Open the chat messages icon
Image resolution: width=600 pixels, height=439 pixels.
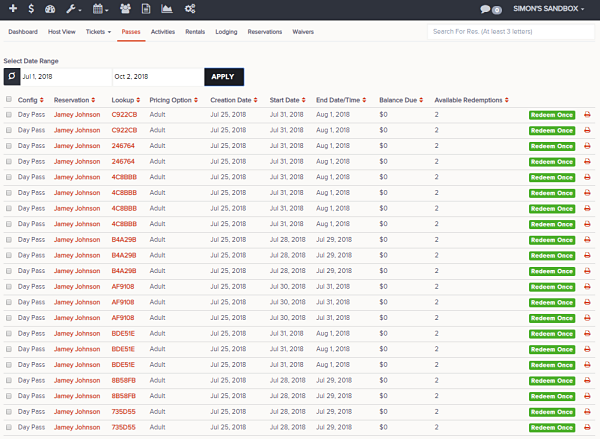click(x=490, y=9)
